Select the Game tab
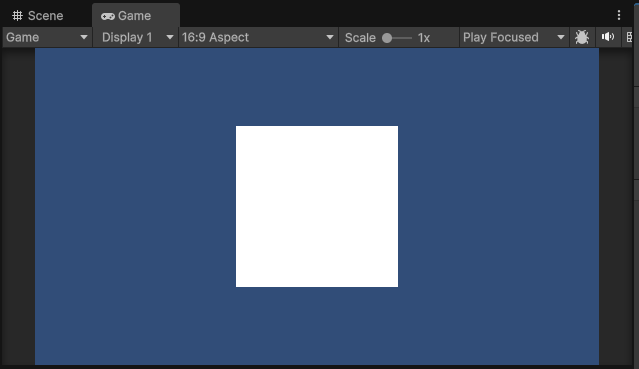Screen dimensions: 639x369 point(136,16)
